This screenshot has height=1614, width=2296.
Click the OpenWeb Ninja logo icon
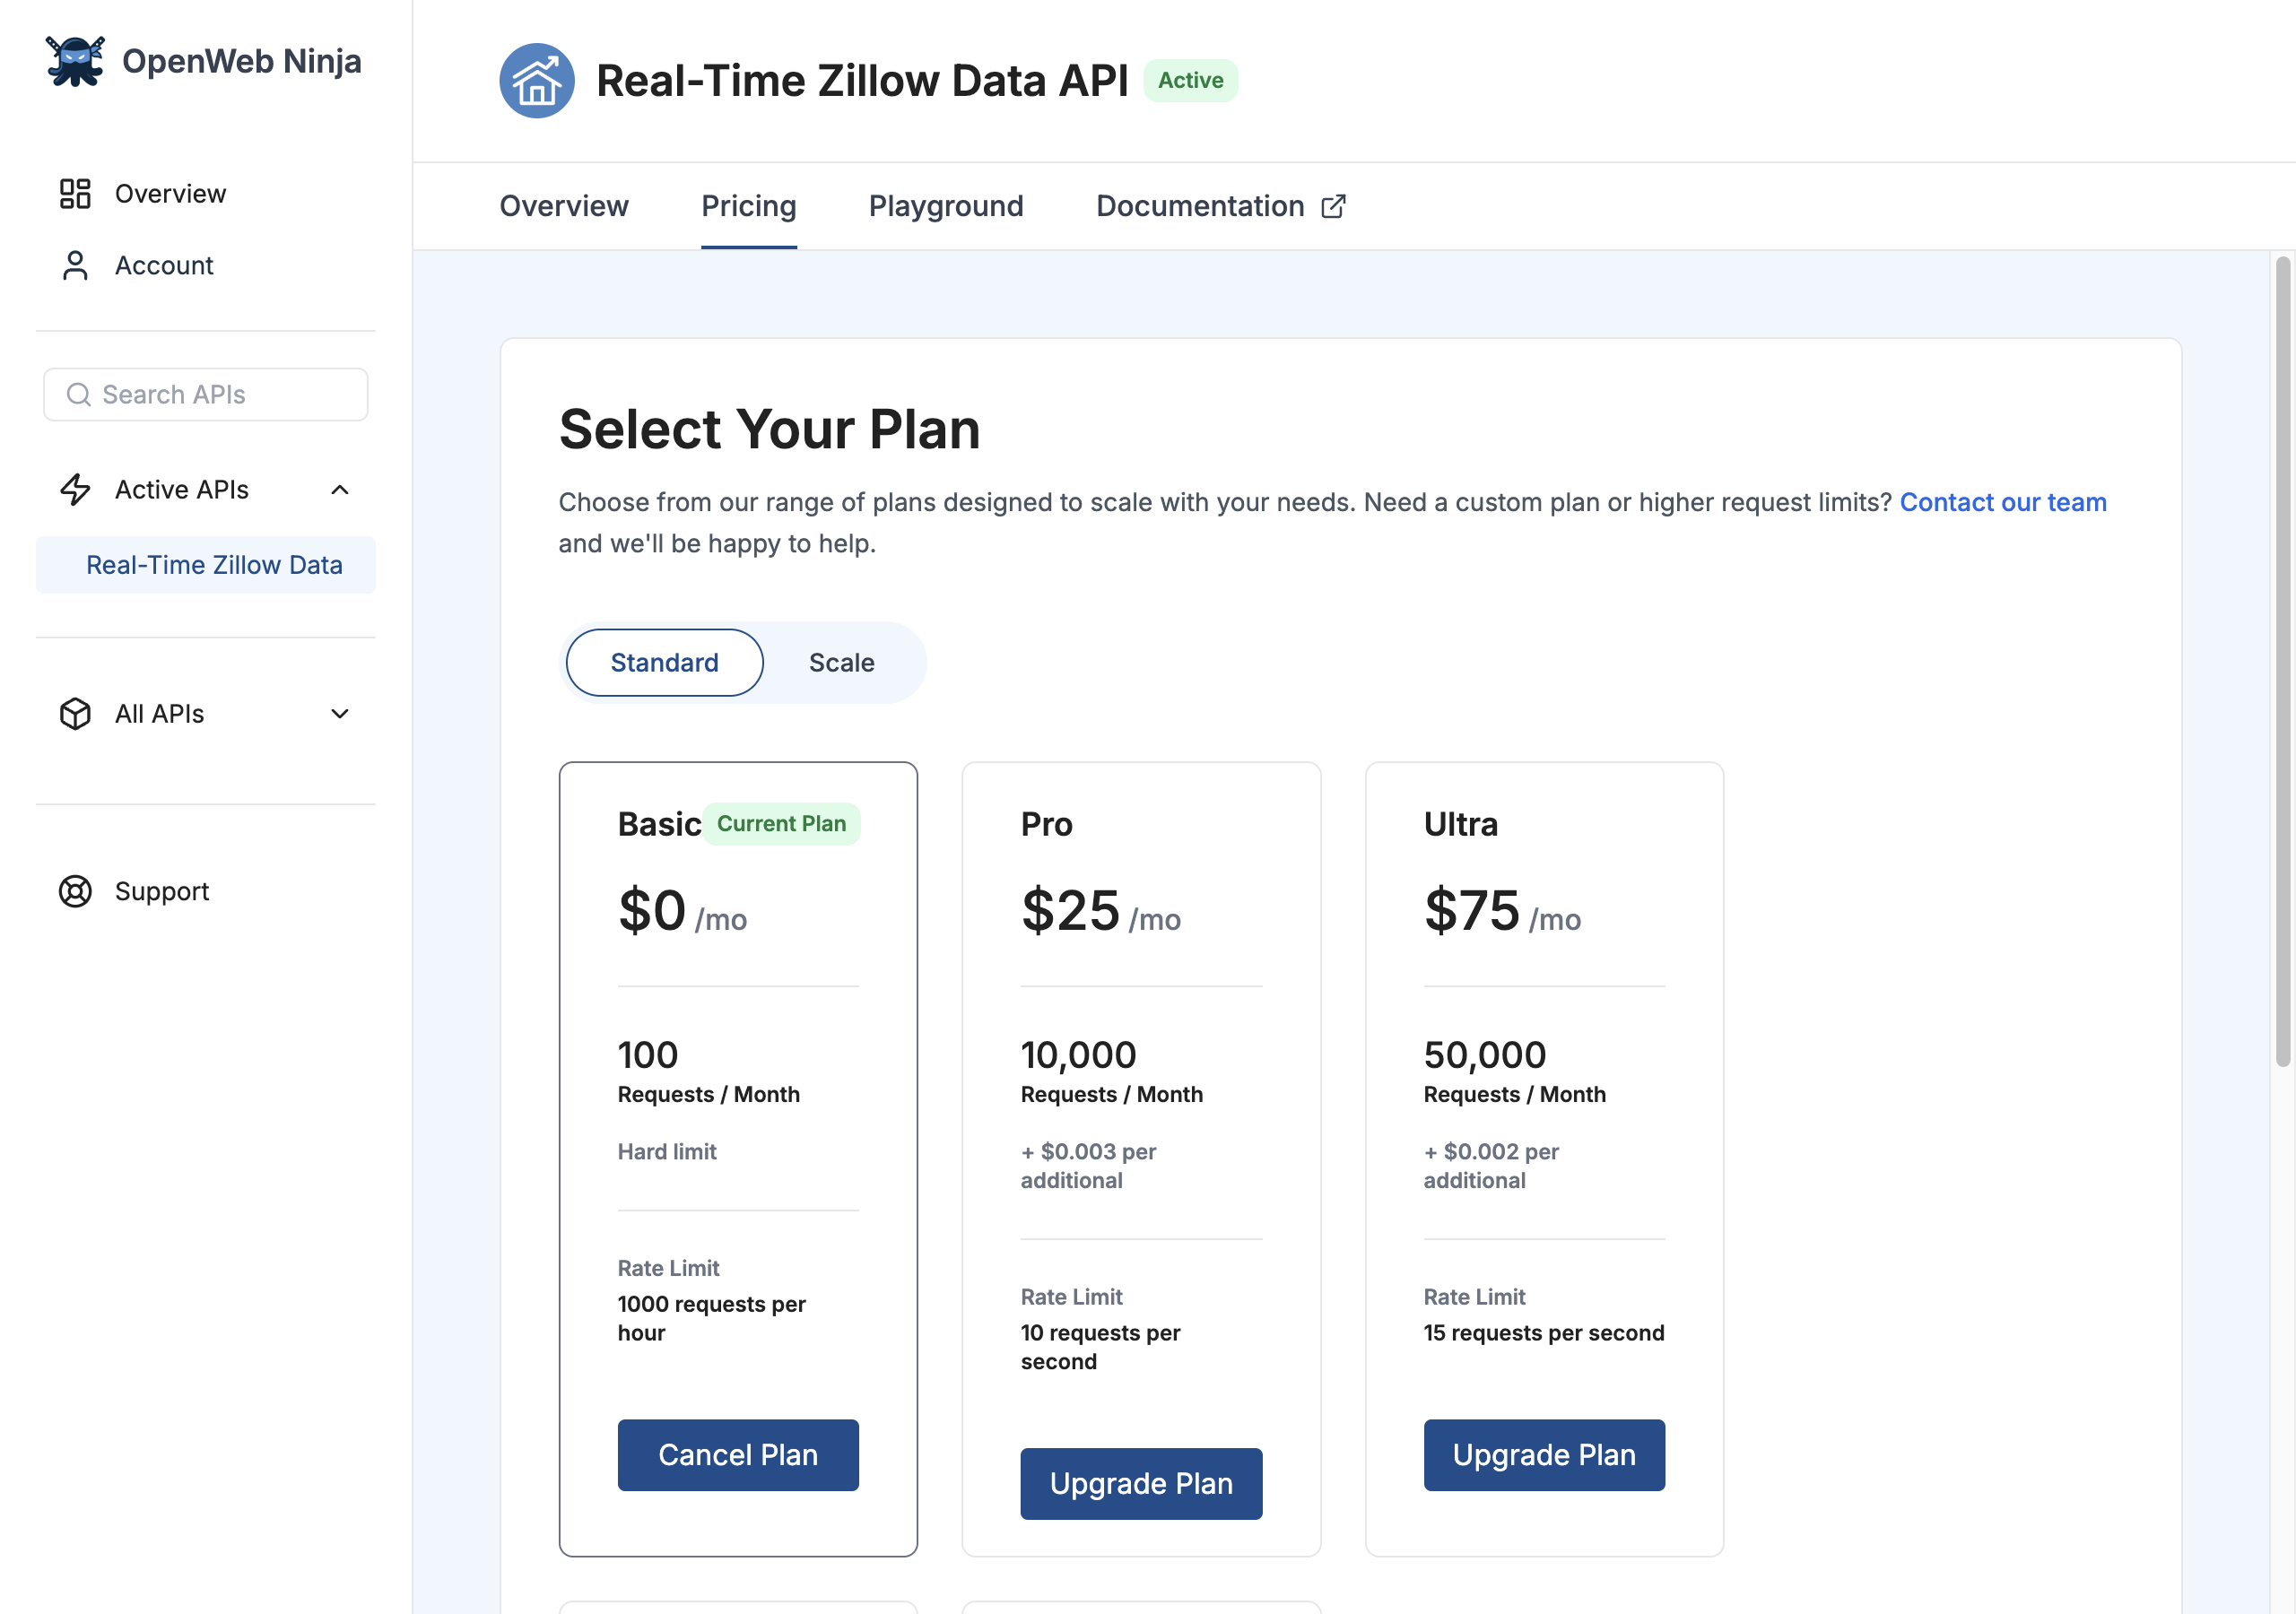[x=75, y=61]
